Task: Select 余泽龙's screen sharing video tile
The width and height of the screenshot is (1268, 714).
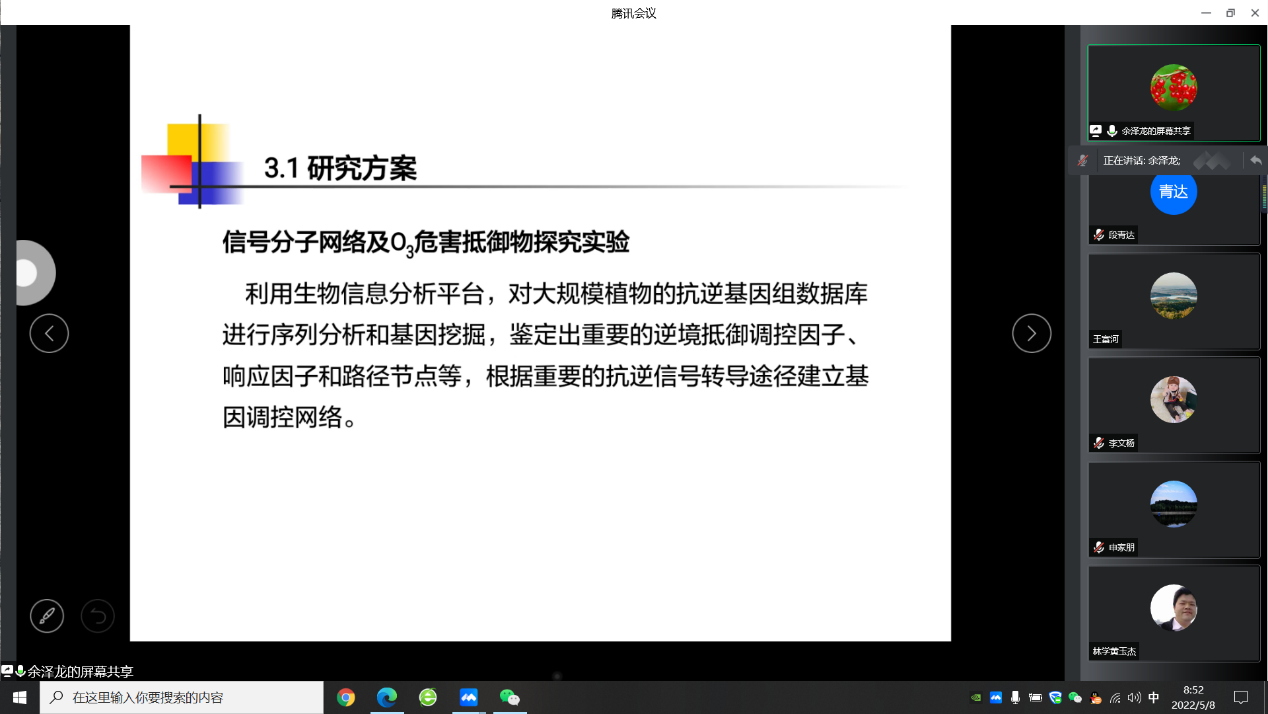Action: [x=1173, y=92]
